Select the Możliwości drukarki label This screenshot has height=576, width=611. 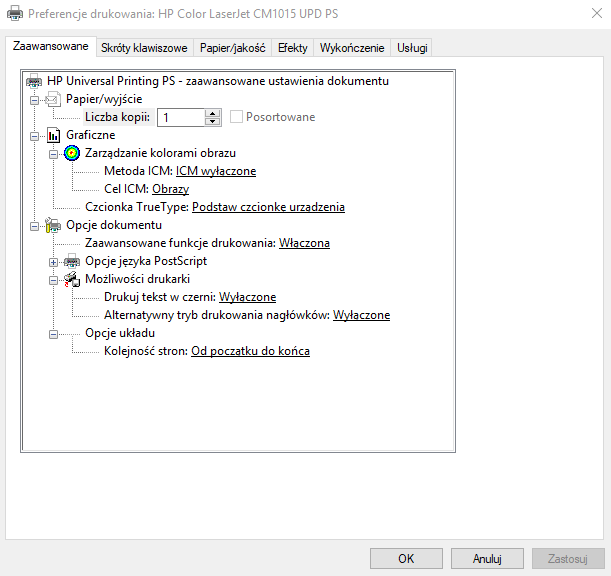click(138, 279)
